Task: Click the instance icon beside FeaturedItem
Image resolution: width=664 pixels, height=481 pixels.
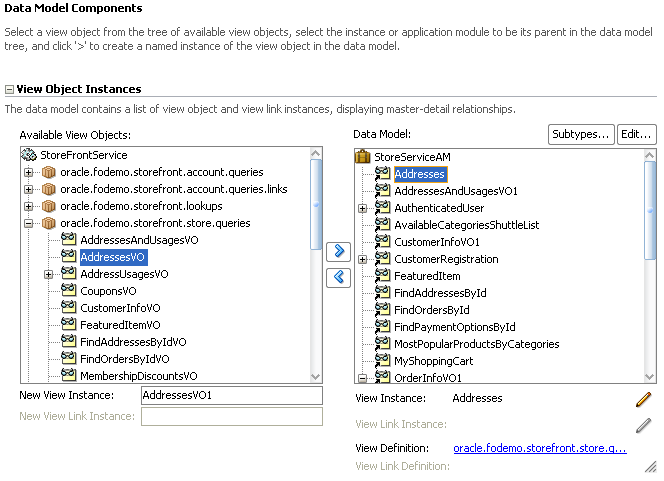Action: [382, 275]
